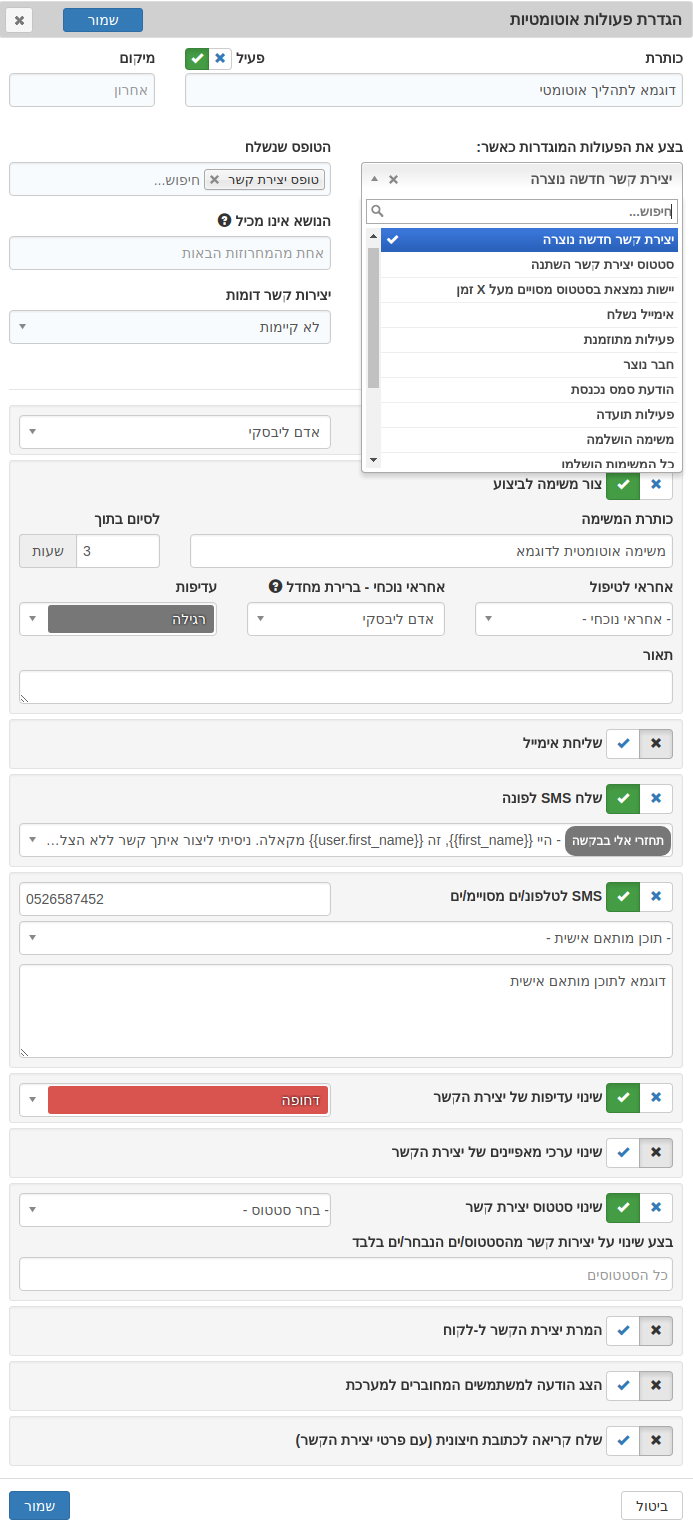Click the כותרת המשימה text field
This screenshot has height=1530, width=693.
431,551
